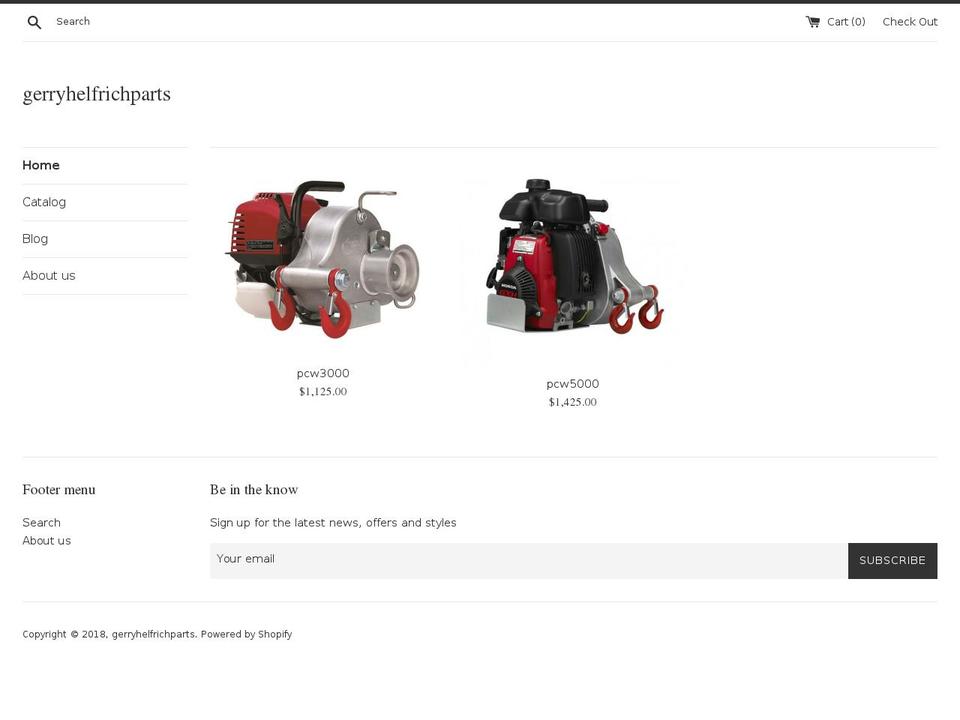Click the magnifying glass search icon

point(34,22)
